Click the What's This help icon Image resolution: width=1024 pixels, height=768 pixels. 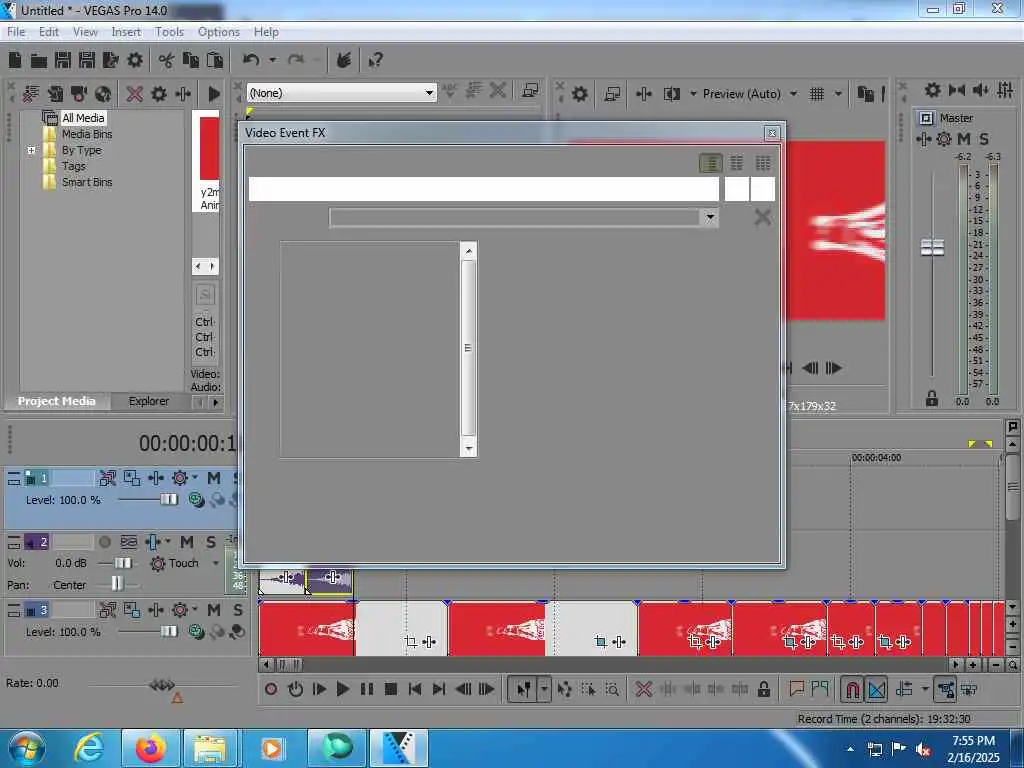coord(375,61)
